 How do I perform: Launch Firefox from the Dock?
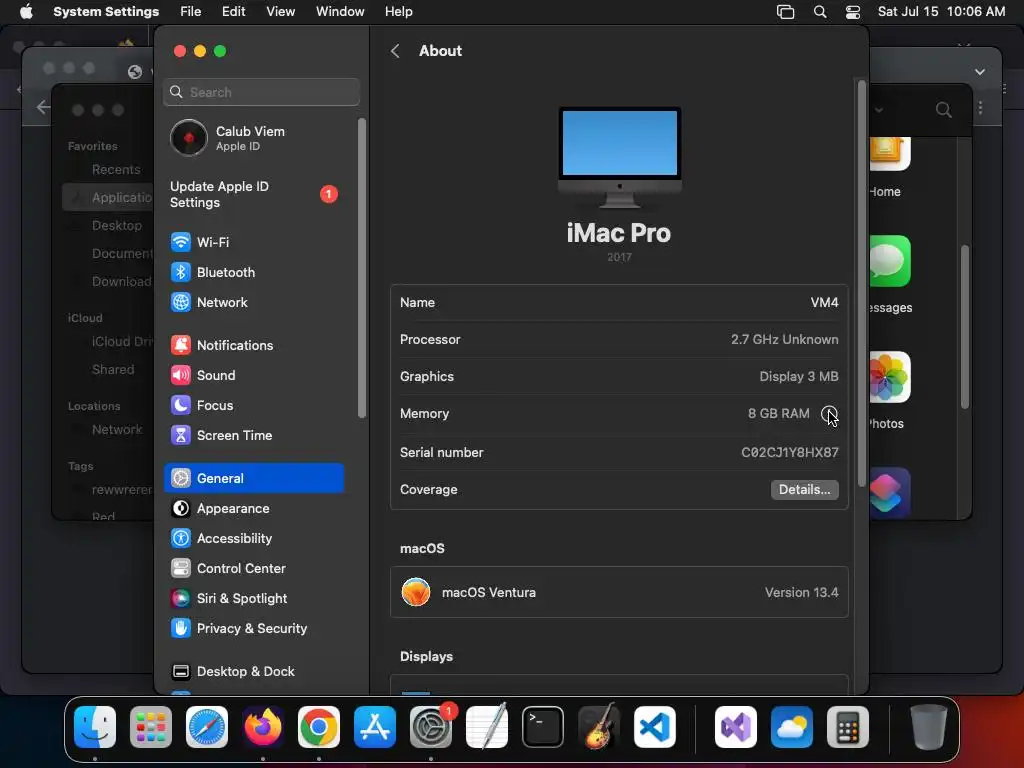(x=263, y=727)
